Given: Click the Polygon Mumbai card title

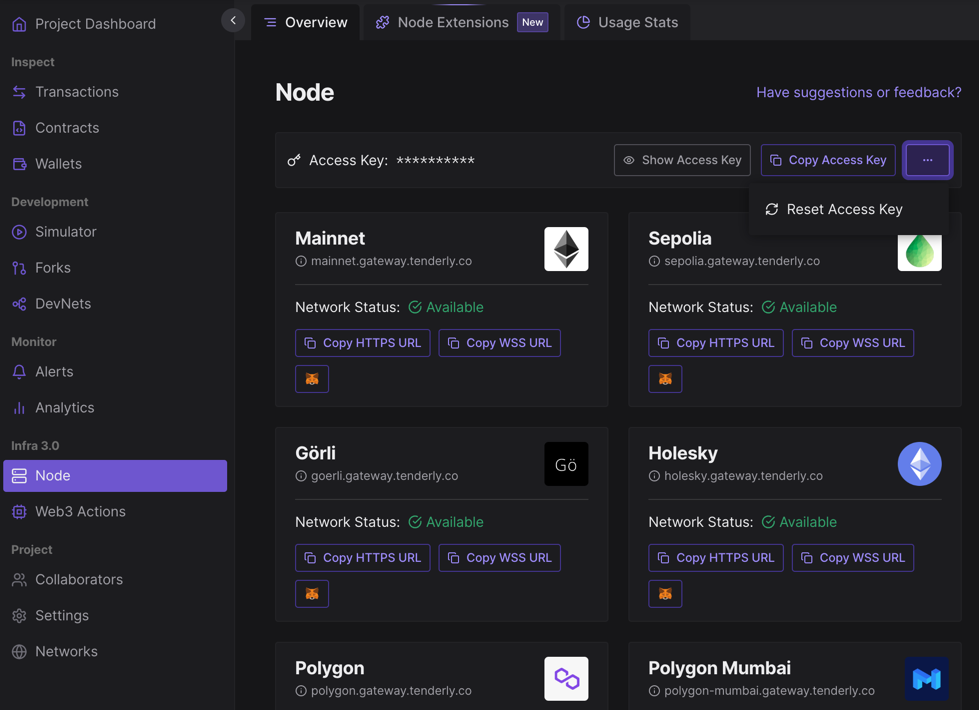Looking at the screenshot, I should [x=719, y=668].
